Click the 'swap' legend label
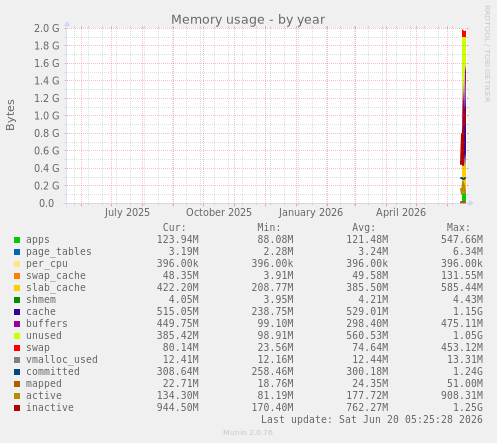The image size is (497, 443). [38, 348]
